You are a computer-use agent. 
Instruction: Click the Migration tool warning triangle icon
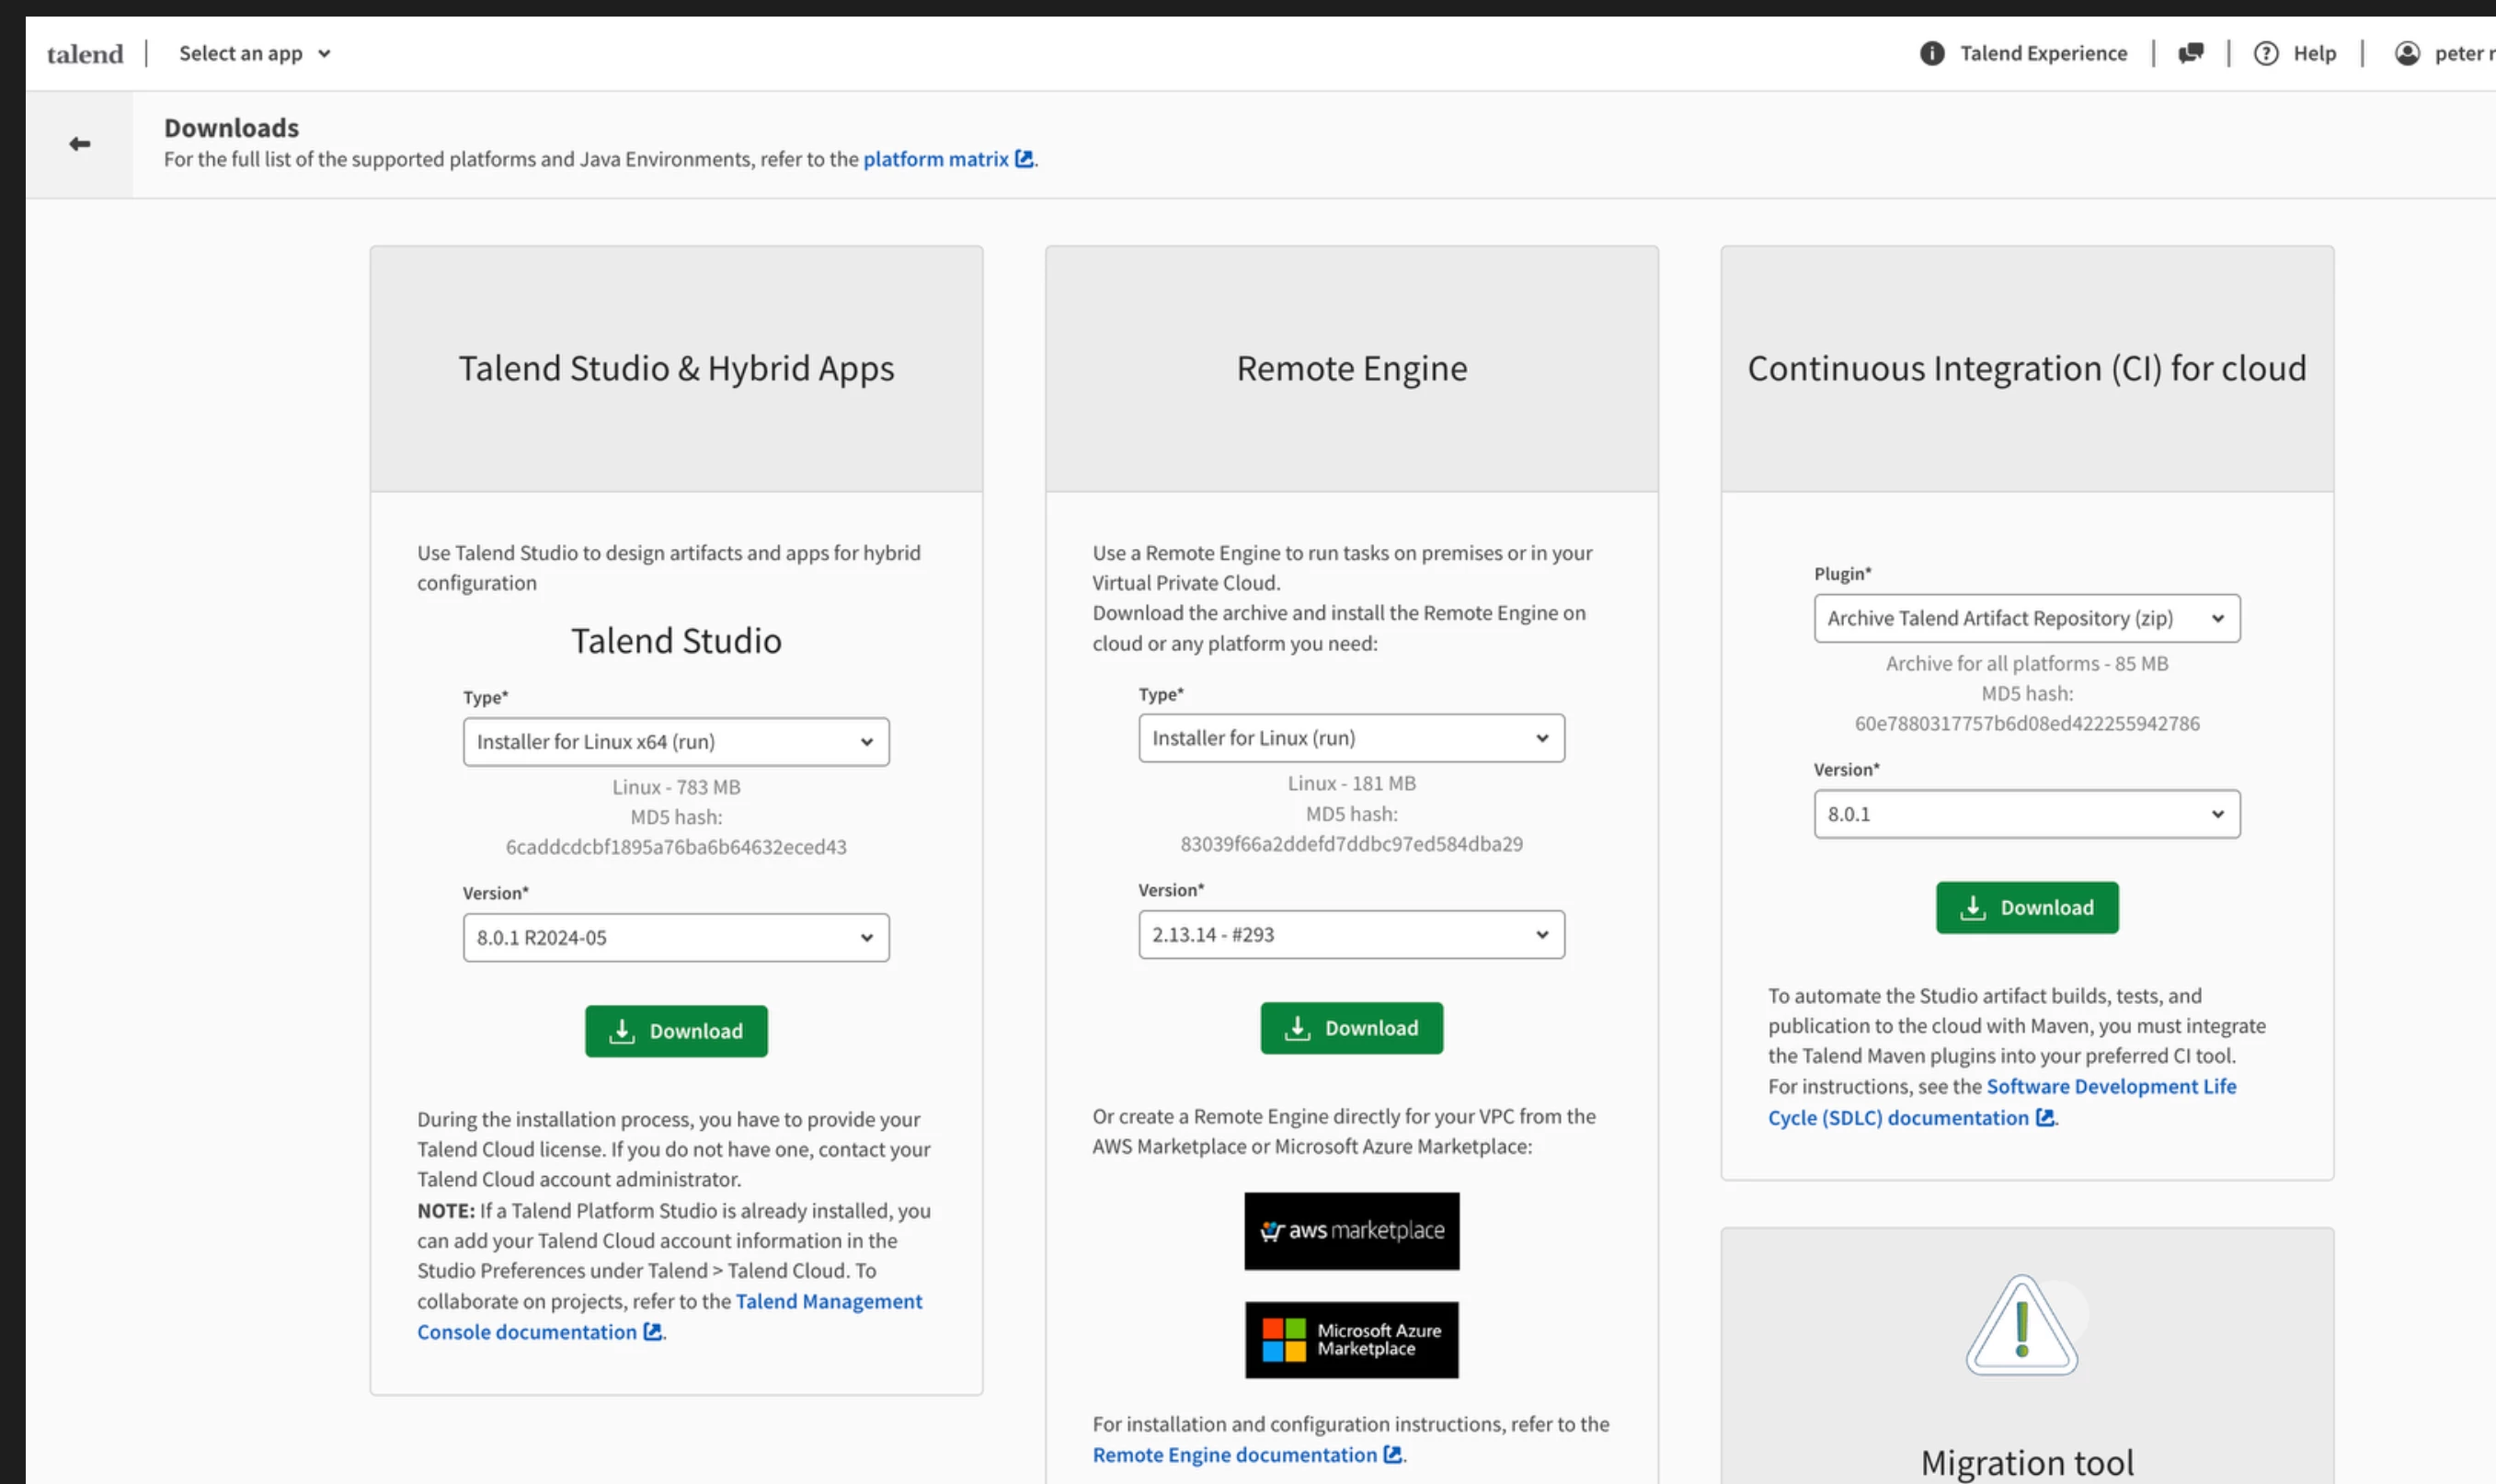point(2022,1325)
